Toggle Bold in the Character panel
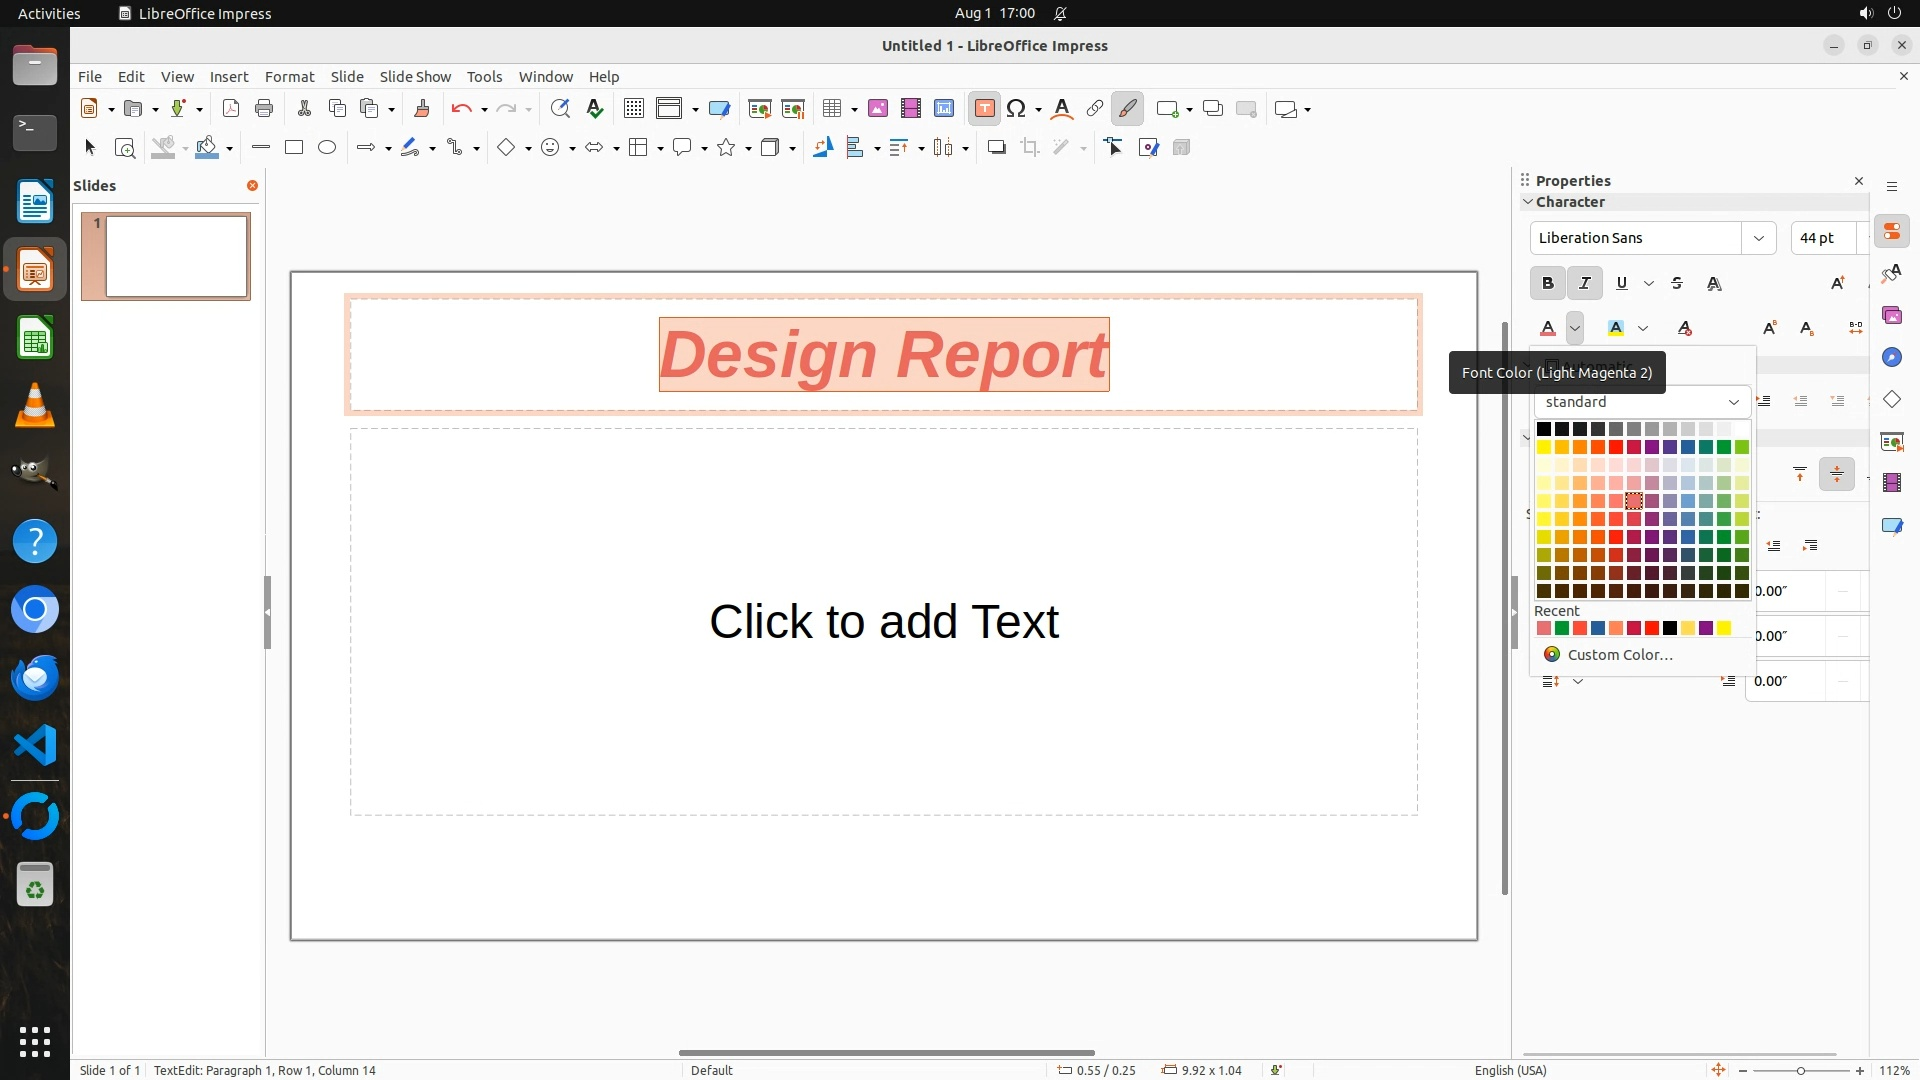 [1548, 284]
